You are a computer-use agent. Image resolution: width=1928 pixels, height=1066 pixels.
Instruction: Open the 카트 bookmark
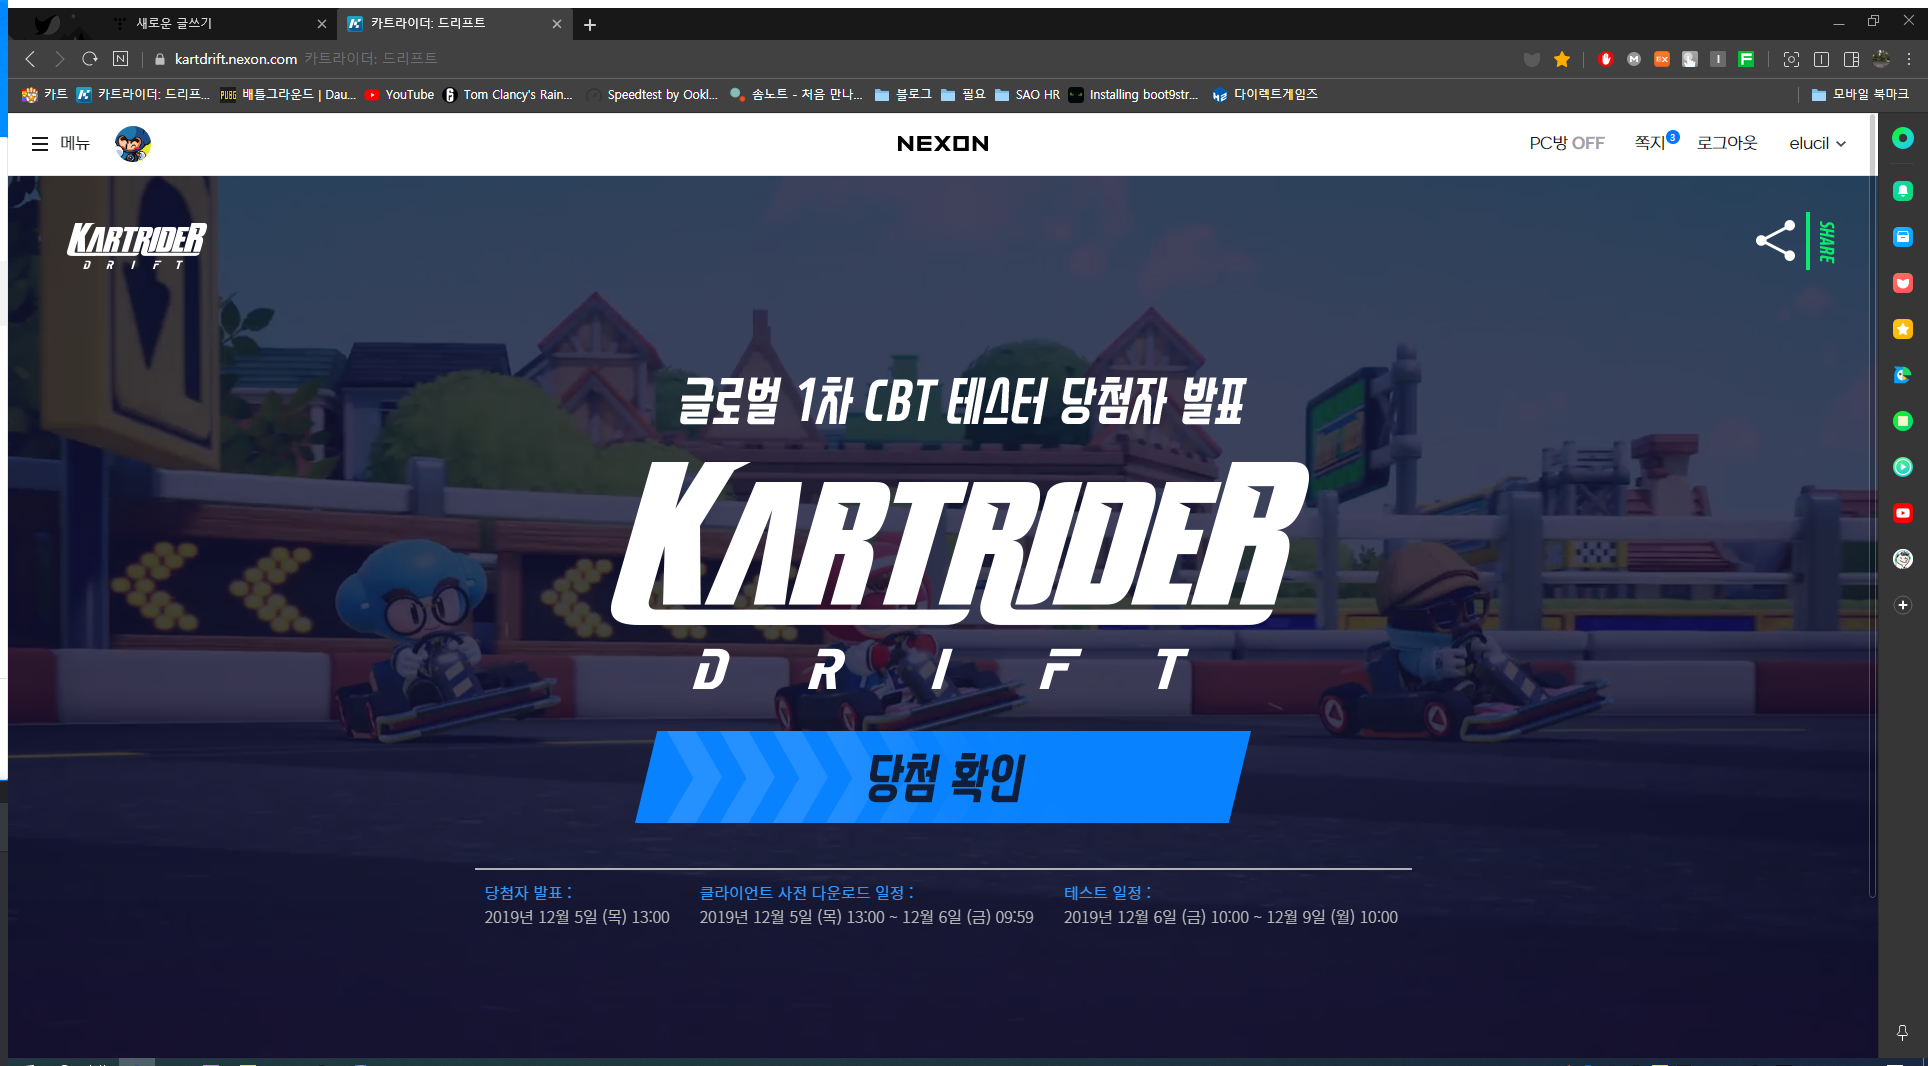(x=45, y=94)
